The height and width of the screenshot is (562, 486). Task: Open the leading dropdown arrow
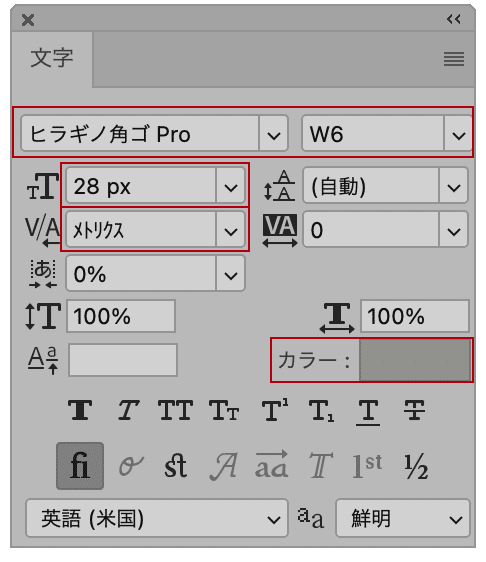(x=453, y=186)
